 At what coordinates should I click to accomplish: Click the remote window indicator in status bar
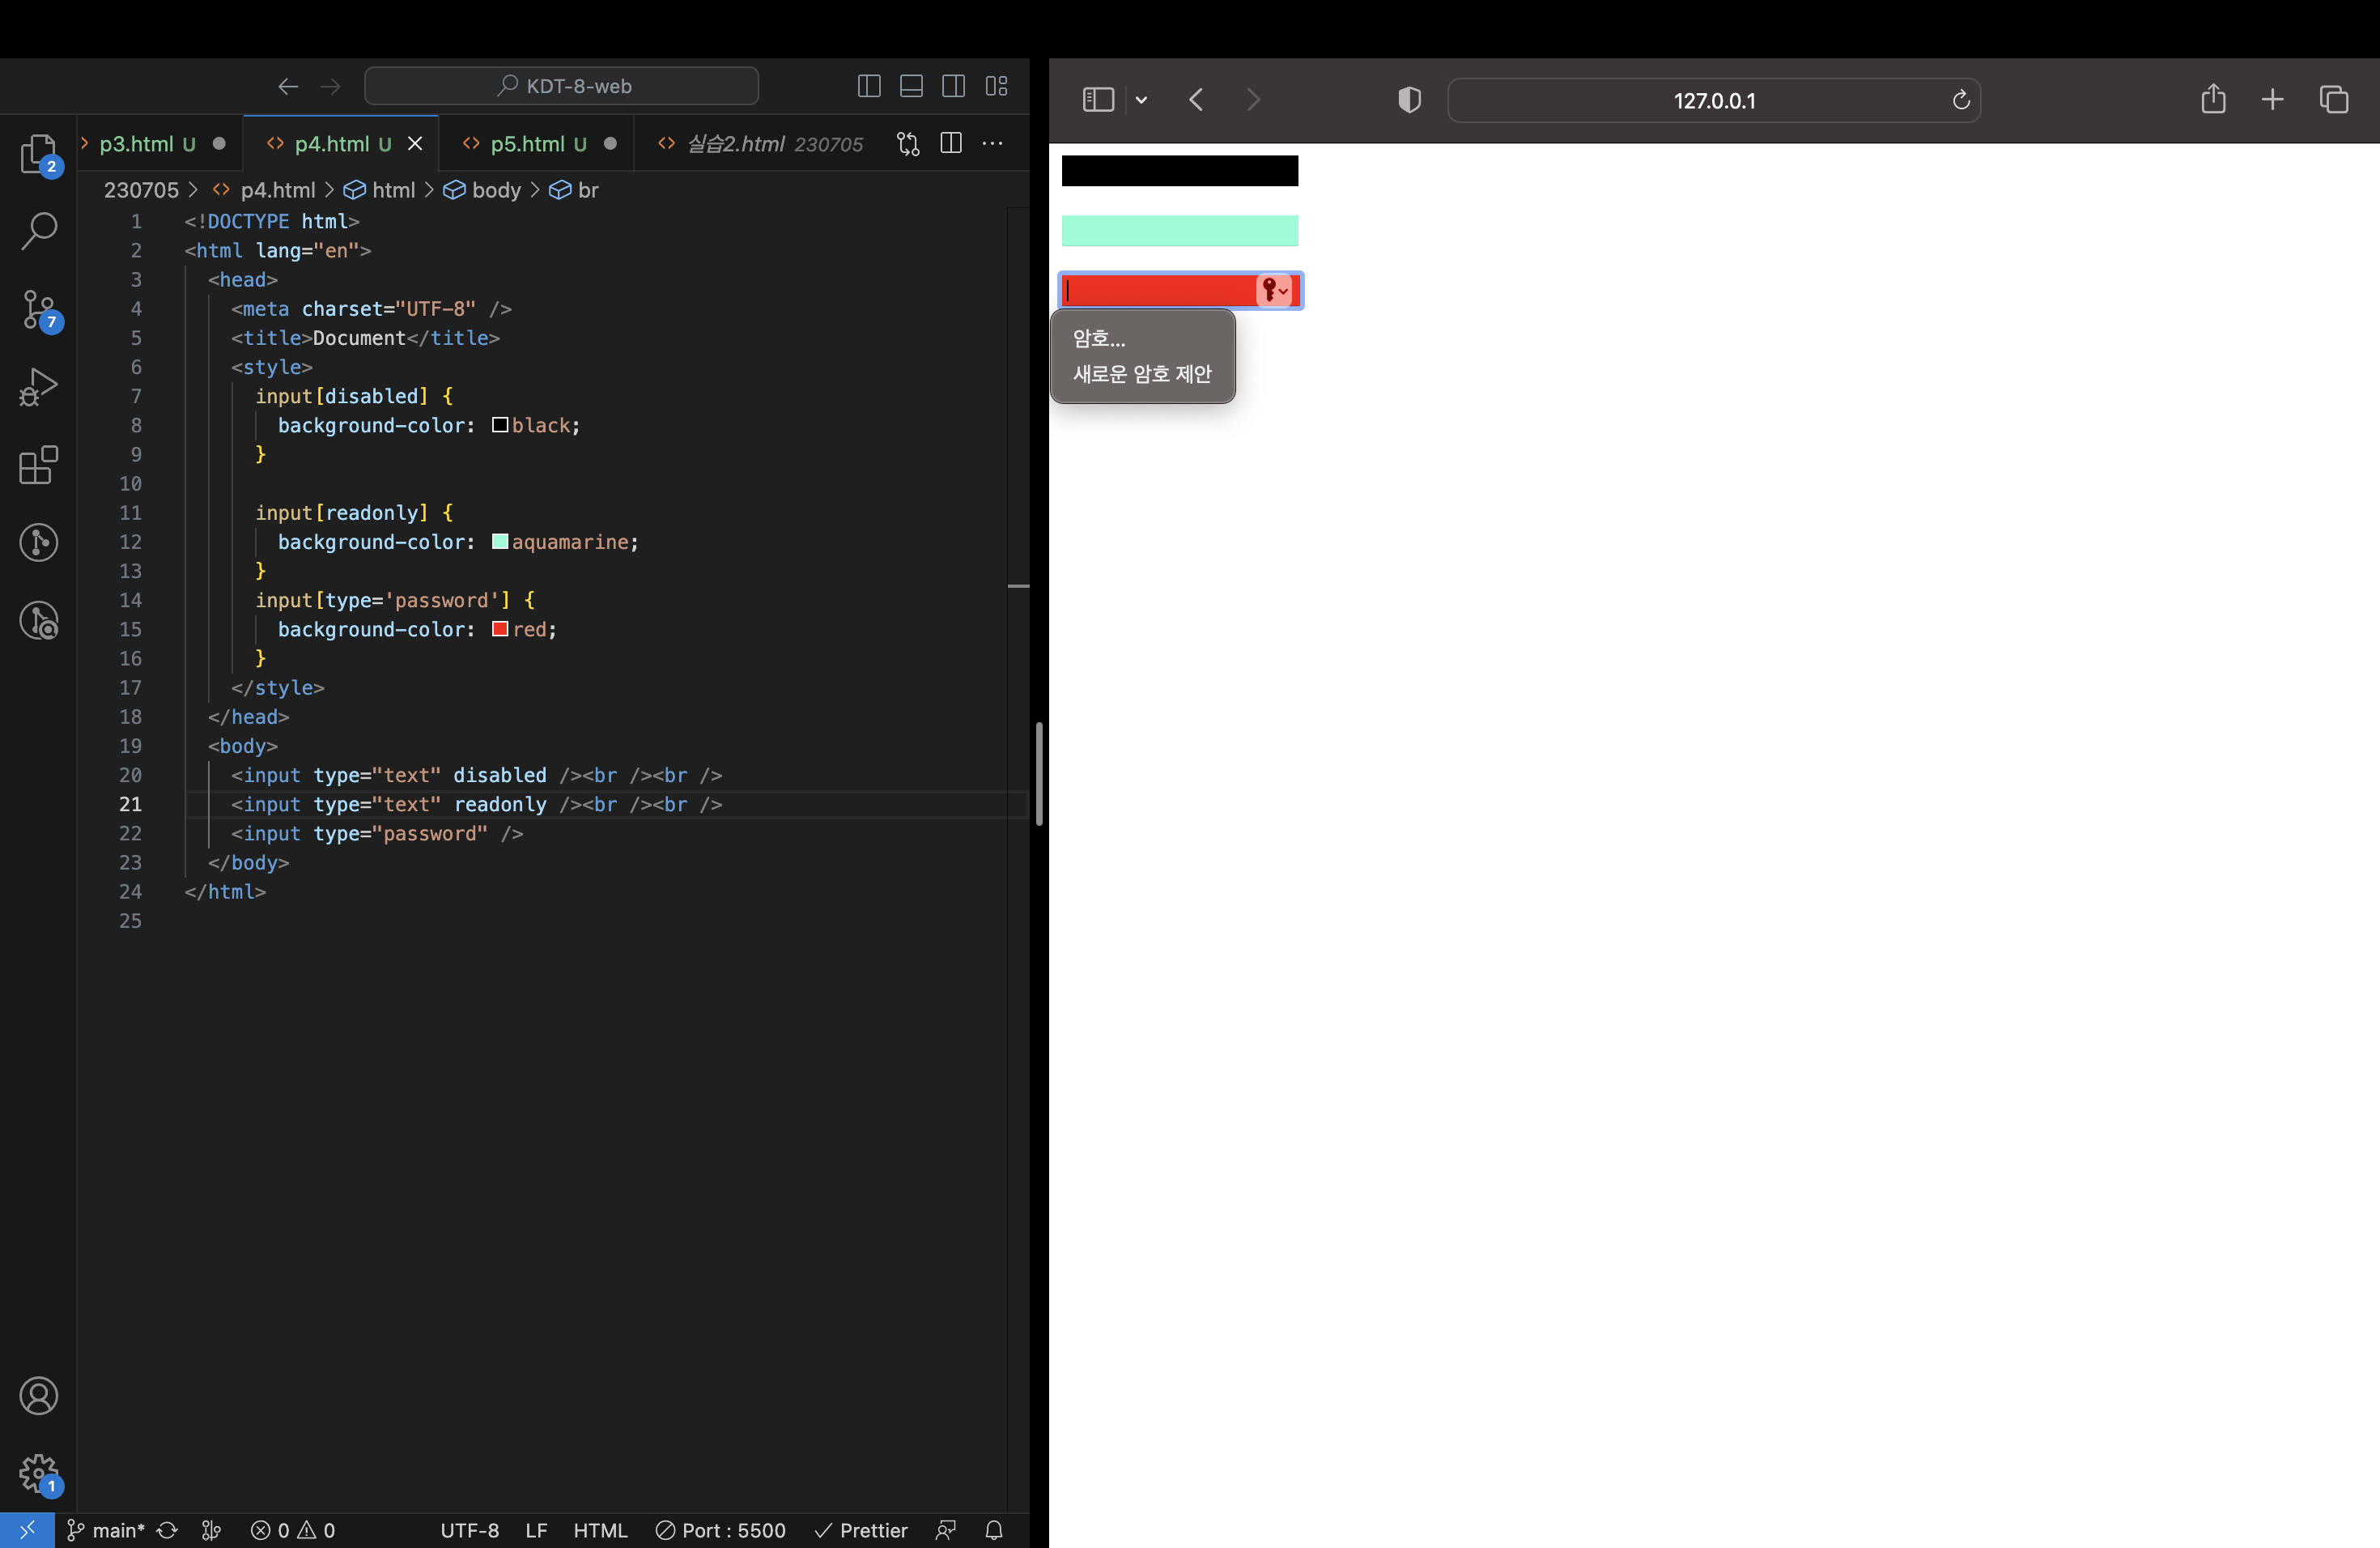(27, 1530)
